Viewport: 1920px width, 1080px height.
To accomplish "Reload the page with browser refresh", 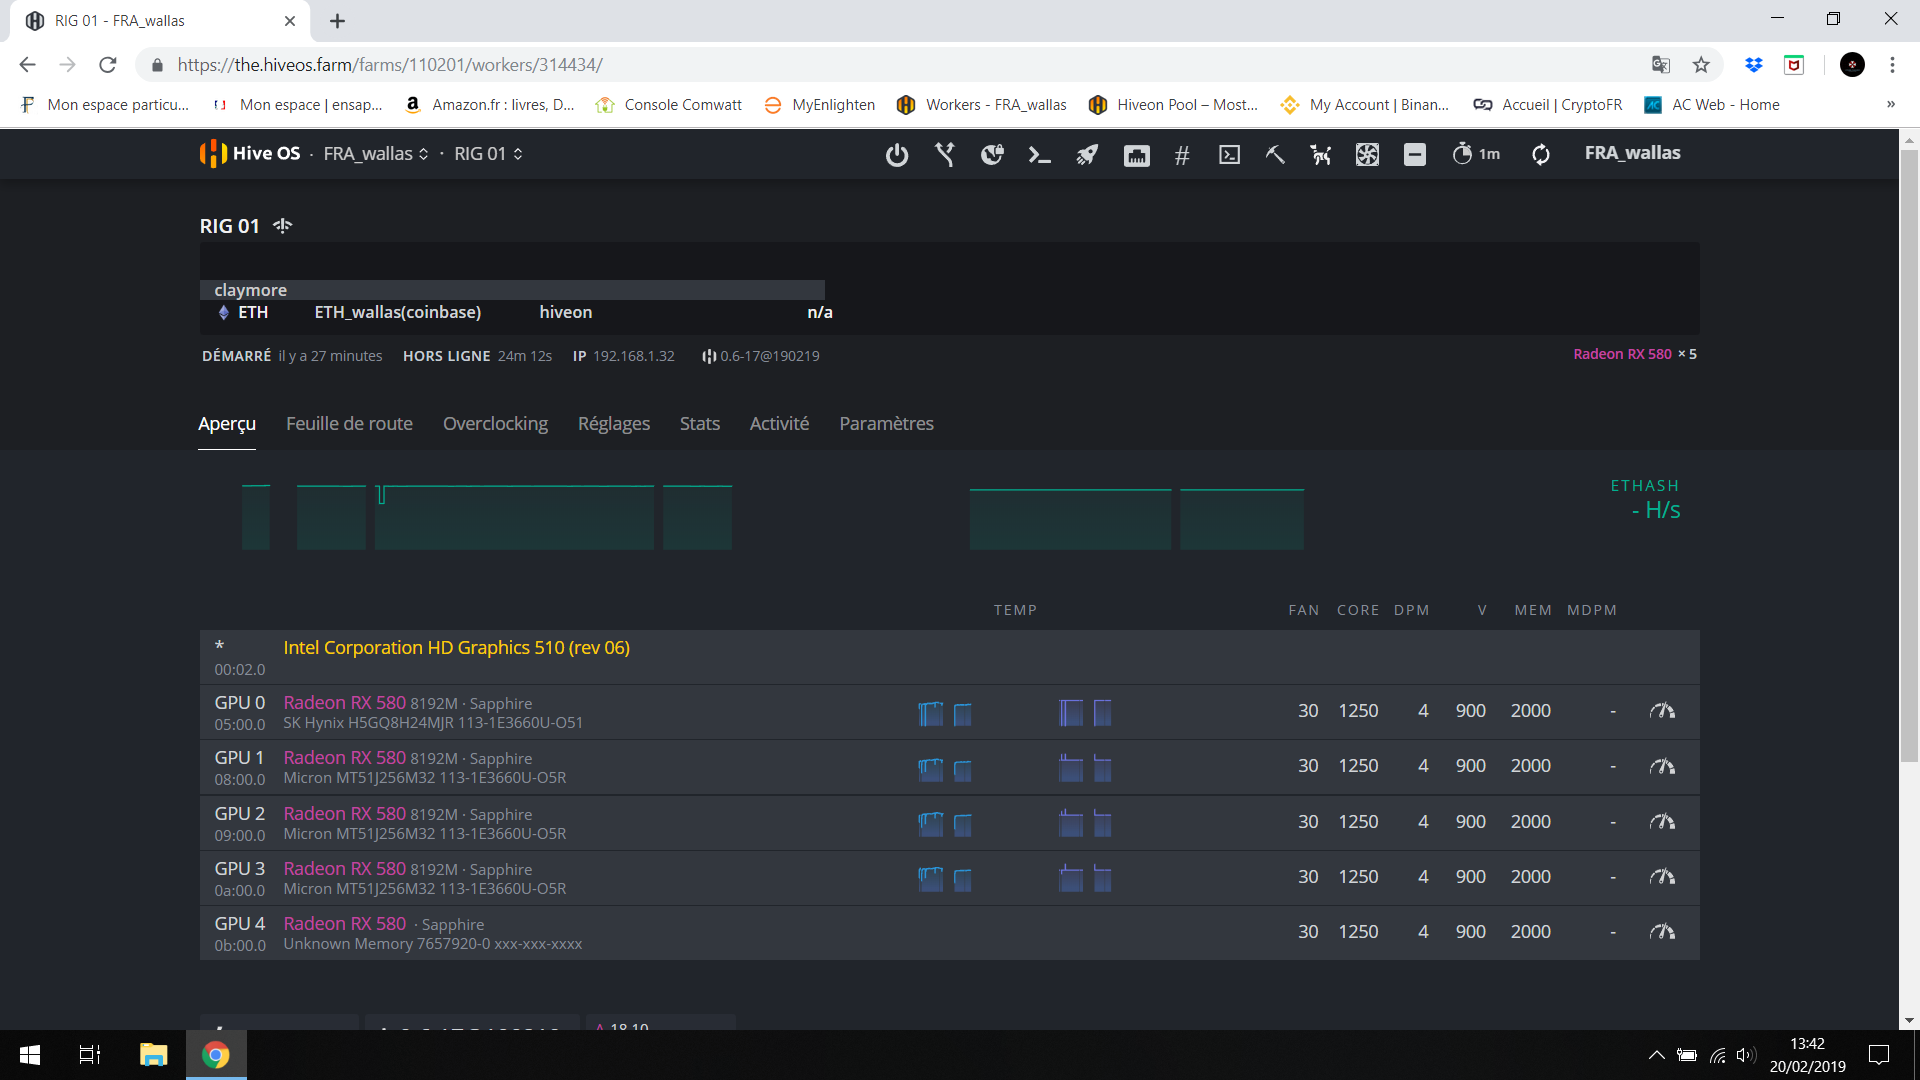I will (108, 65).
